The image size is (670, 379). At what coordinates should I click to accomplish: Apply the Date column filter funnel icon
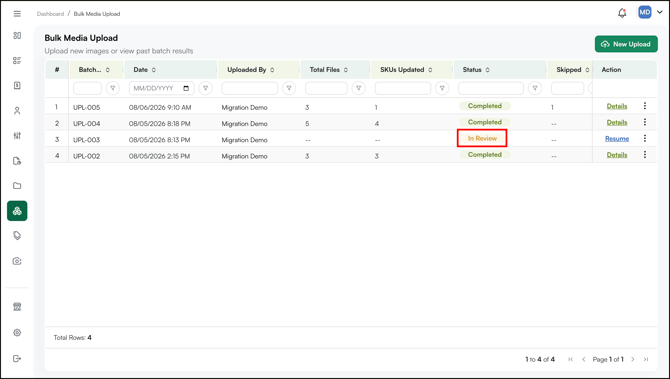point(206,88)
